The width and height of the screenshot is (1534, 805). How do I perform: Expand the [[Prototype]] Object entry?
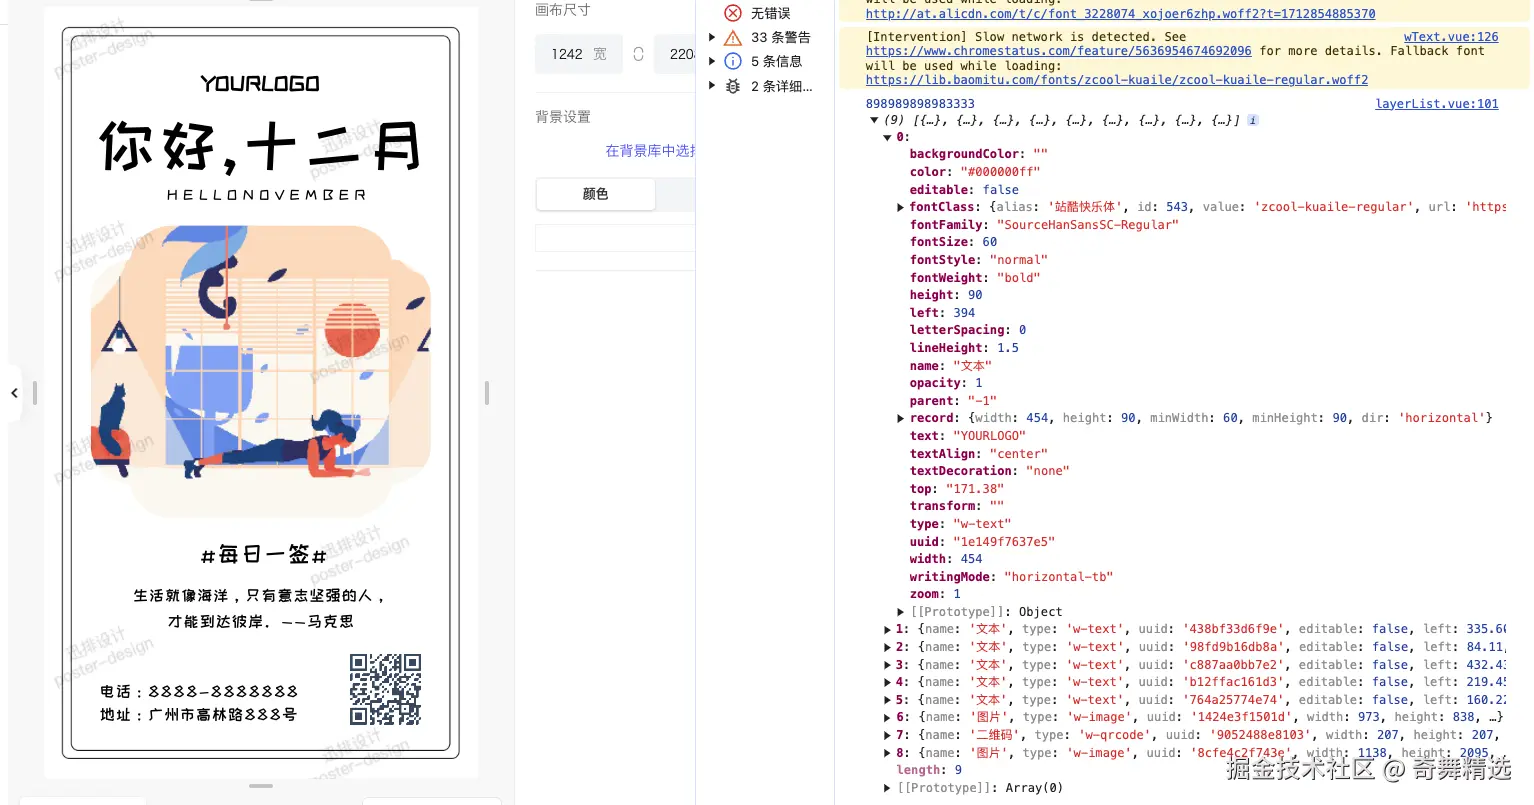[899, 611]
